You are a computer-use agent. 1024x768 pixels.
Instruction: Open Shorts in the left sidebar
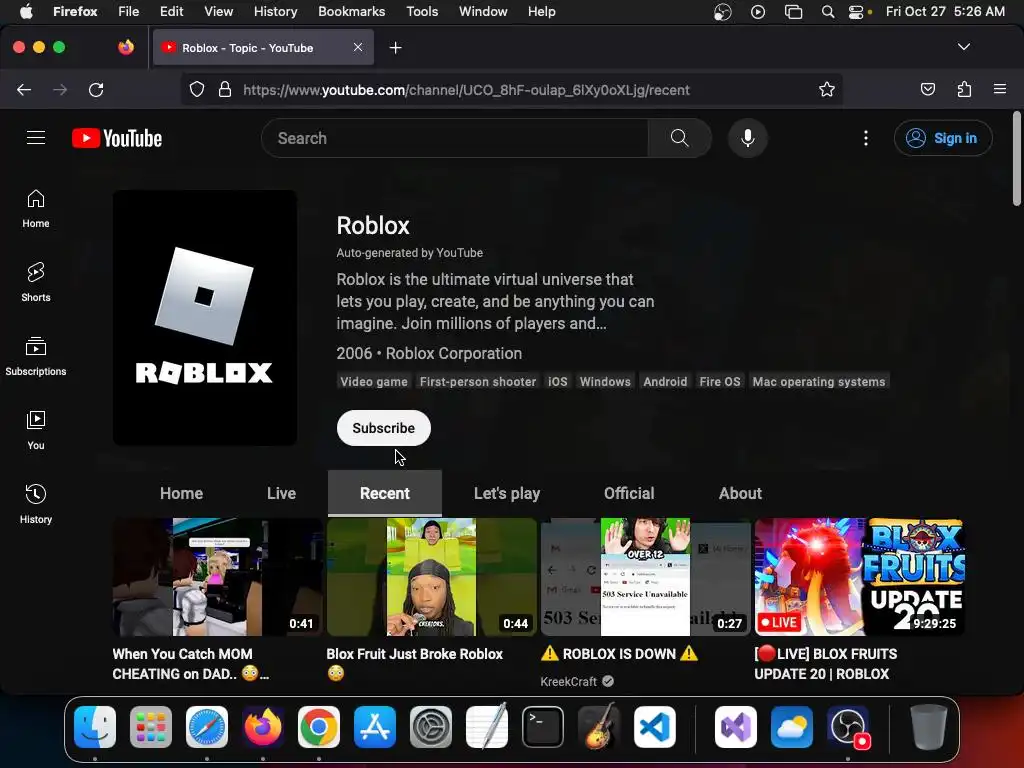tap(36, 283)
